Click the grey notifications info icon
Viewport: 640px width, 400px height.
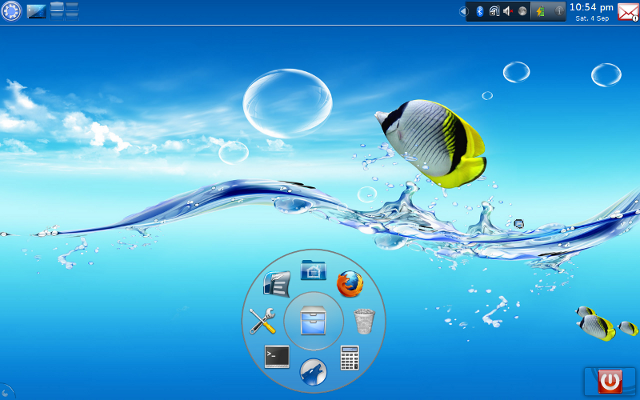point(559,11)
